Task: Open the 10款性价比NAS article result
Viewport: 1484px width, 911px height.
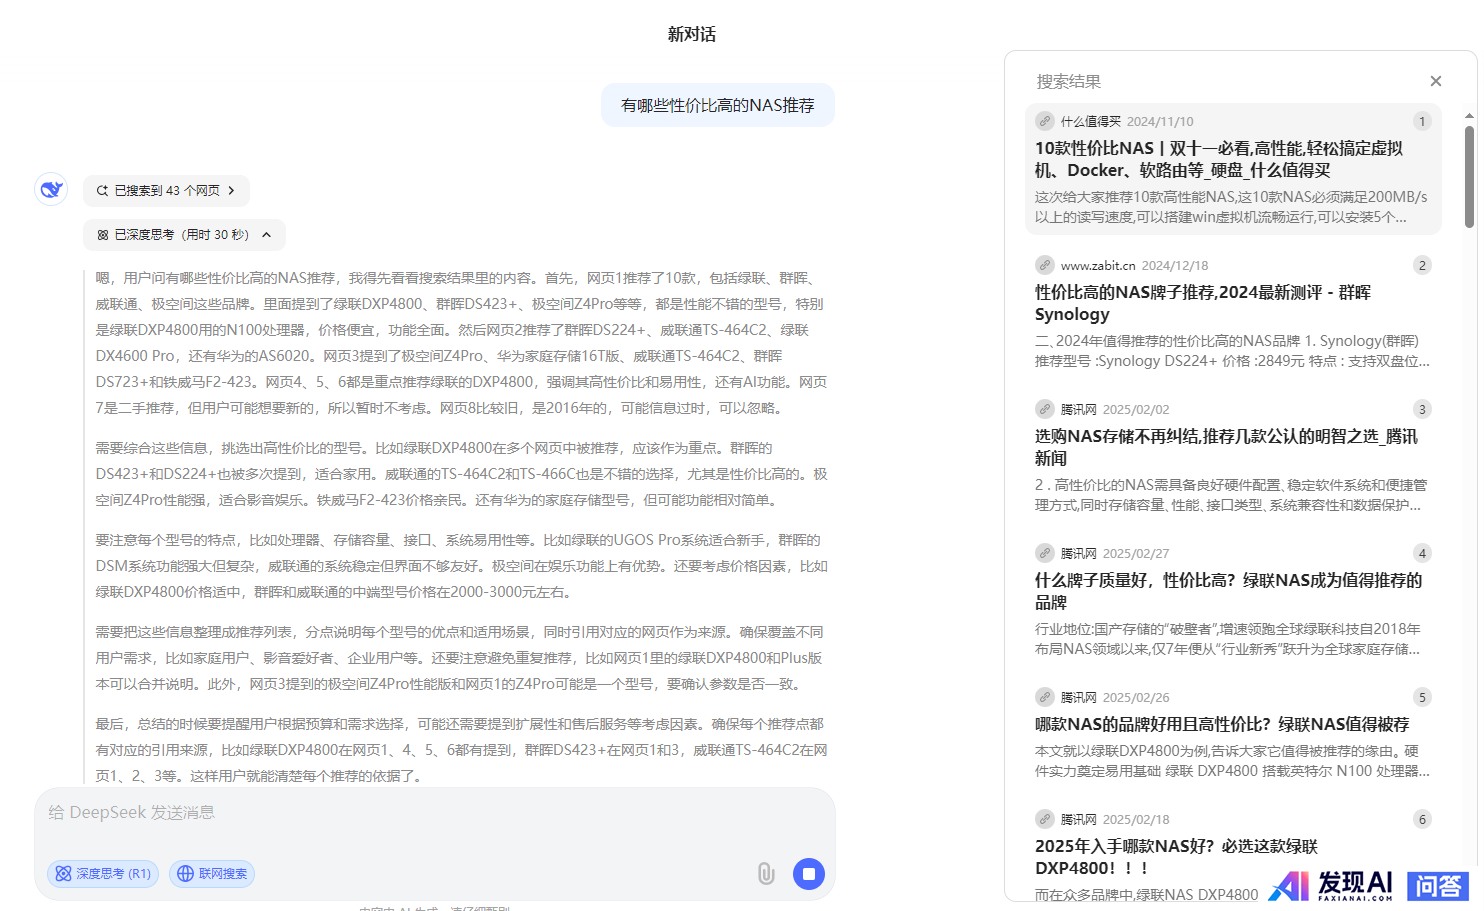Action: (x=1218, y=159)
